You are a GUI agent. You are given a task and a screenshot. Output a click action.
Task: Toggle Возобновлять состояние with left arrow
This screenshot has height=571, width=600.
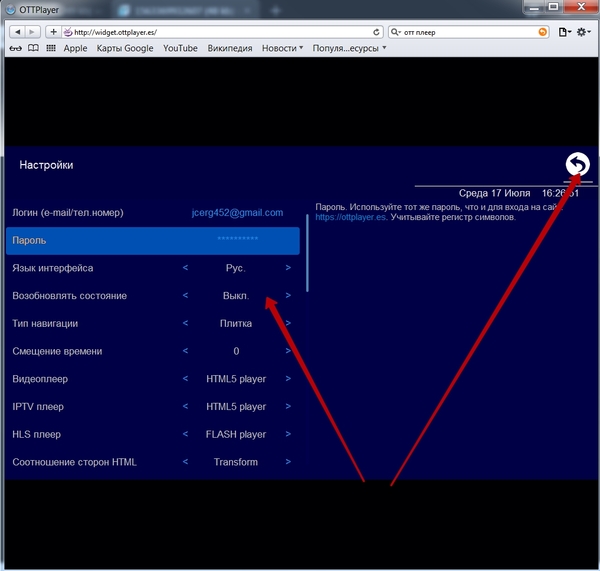tap(185, 295)
